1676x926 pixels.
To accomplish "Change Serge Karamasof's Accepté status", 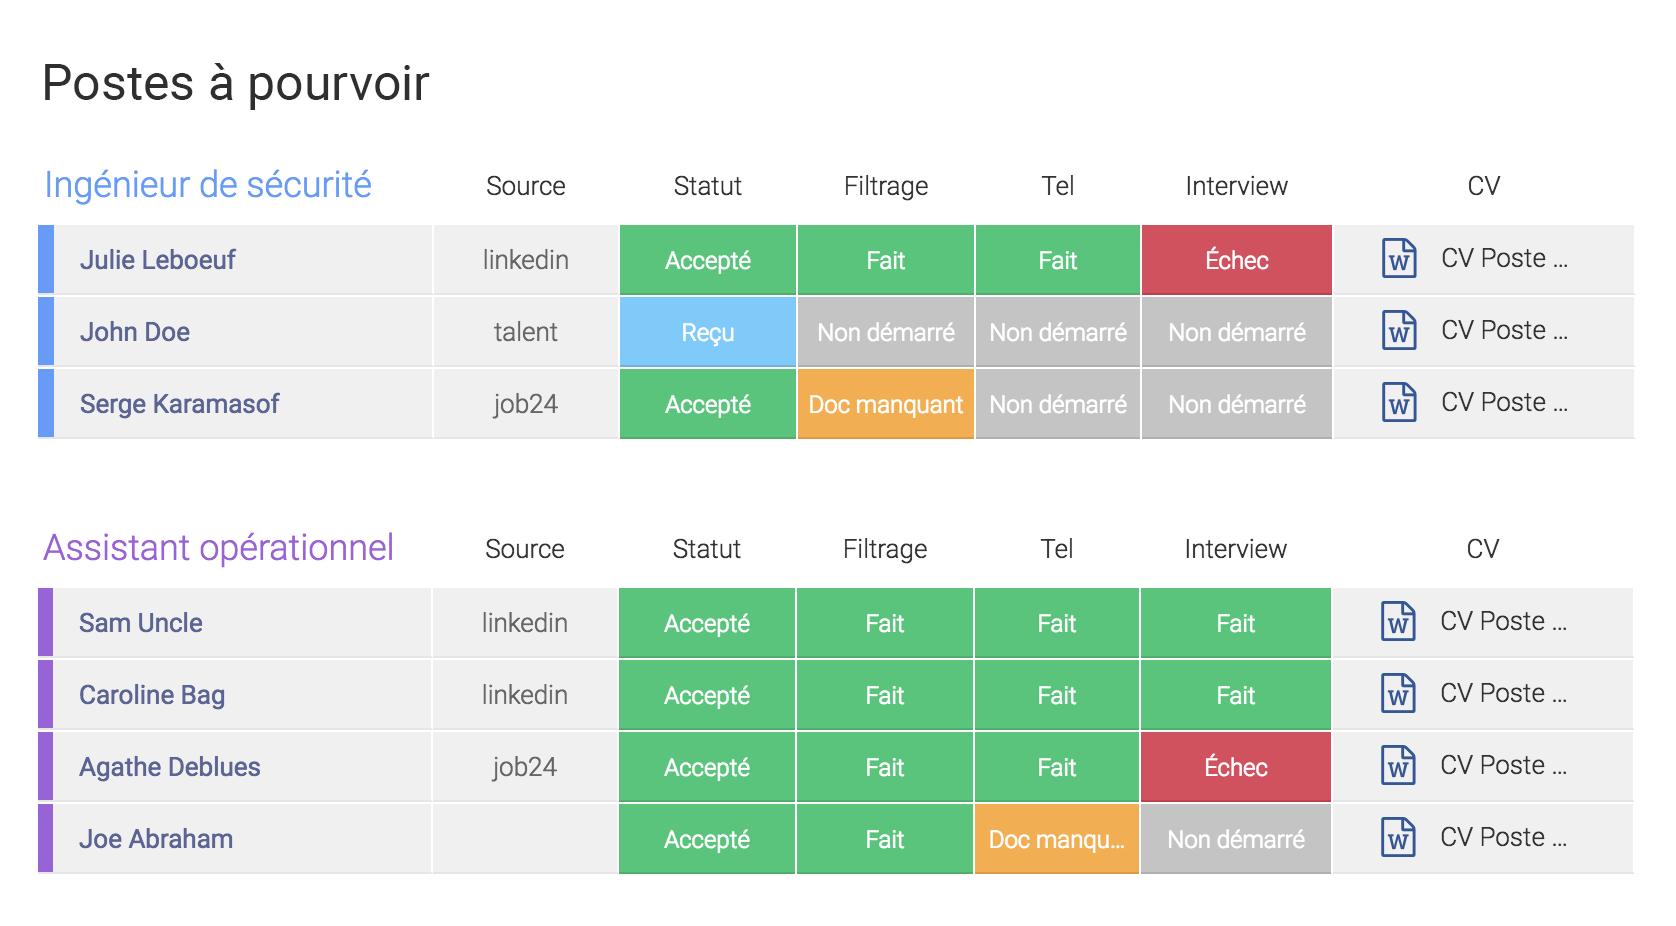I will tap(708, 404).
